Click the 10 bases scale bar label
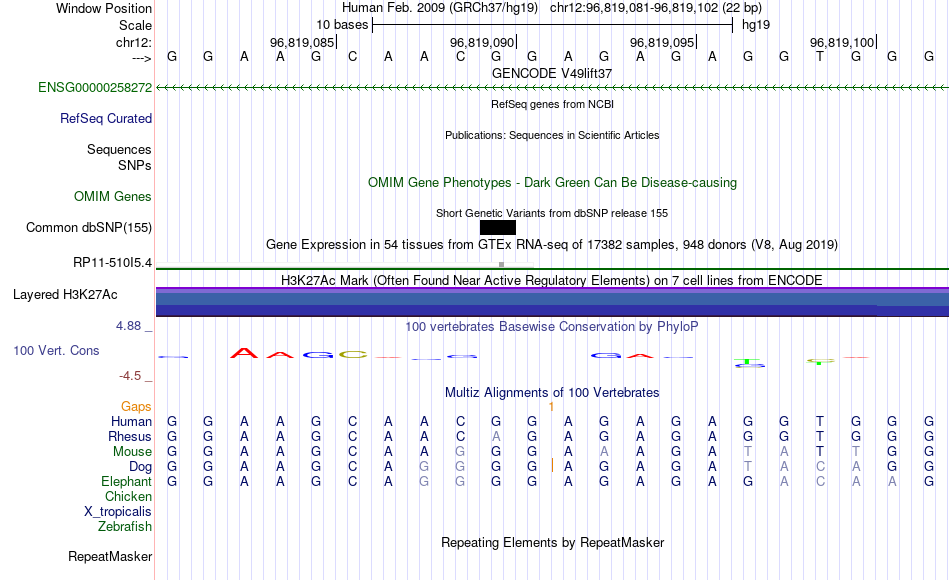This screenshot has height=580, width=950. 342,25
